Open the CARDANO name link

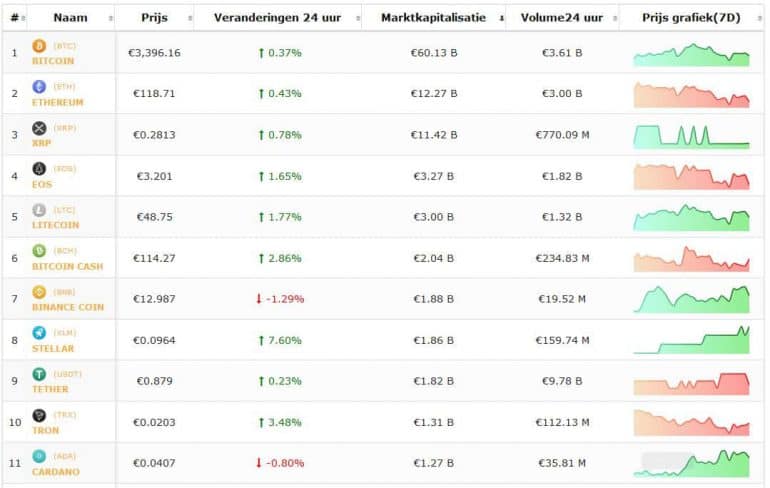coord(55,471)
